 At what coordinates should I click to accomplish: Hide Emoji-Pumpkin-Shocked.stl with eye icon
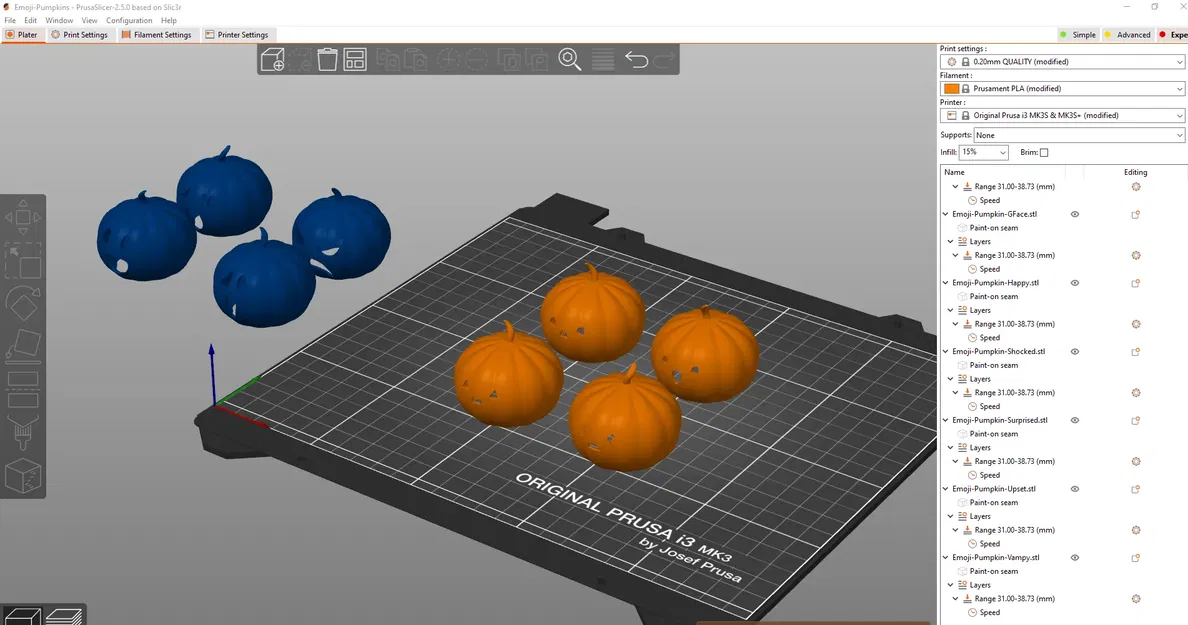(1074, 352)
